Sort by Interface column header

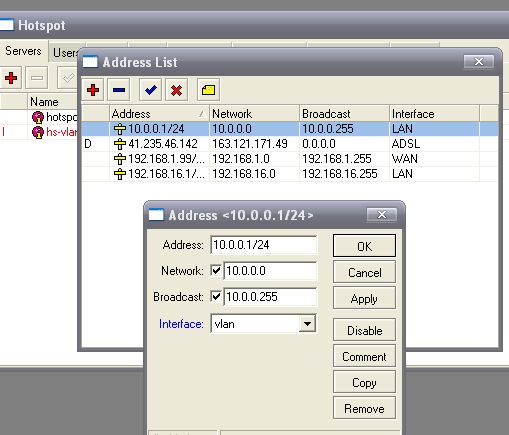434,114
